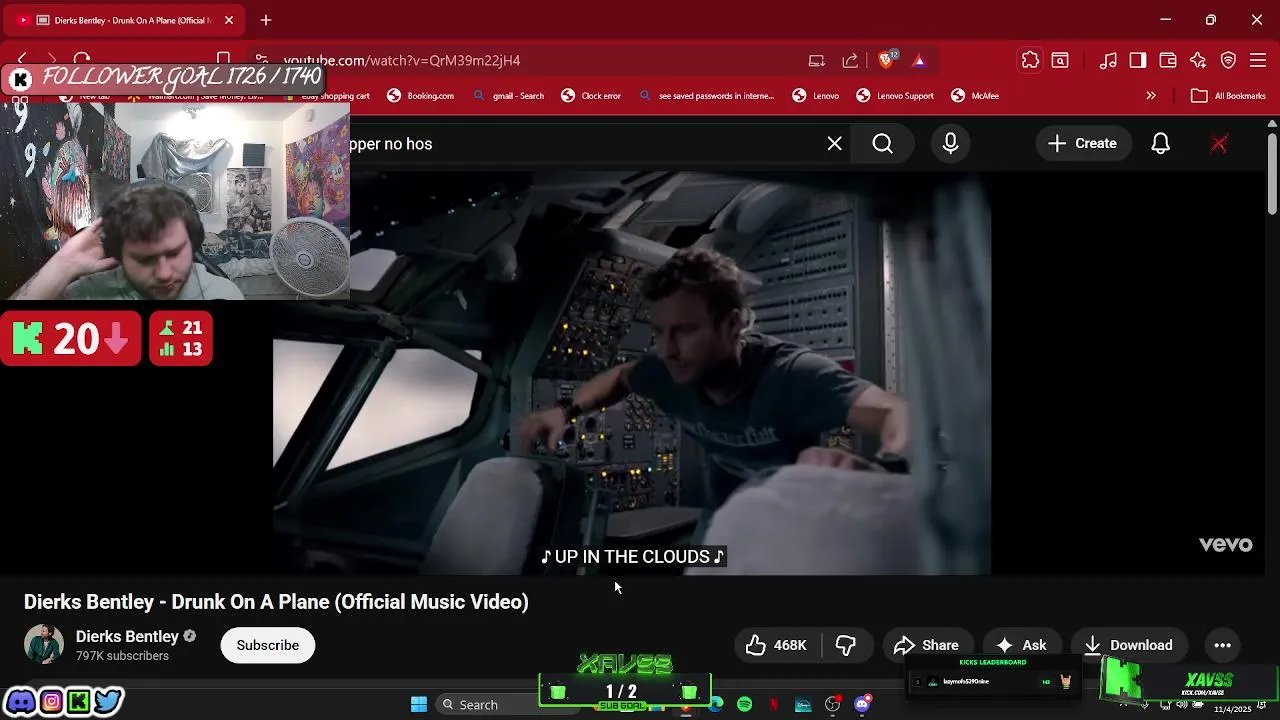The height and width of the screenshot is (720, 1280).
Task: Open more actions three-dot menu under video
Action: point(1222,645)
